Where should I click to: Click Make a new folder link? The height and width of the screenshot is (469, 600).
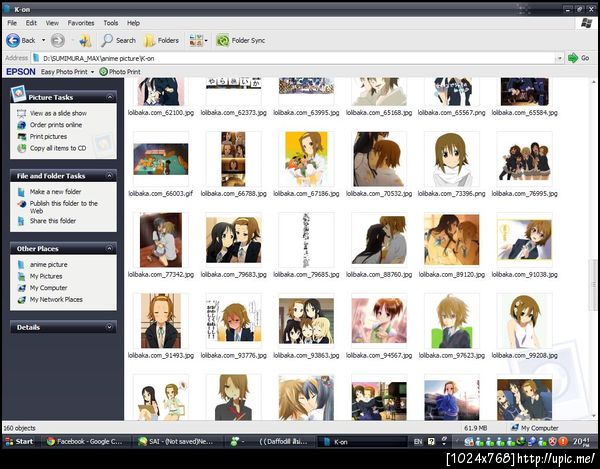pyautogui.click(x=55, y=192)
